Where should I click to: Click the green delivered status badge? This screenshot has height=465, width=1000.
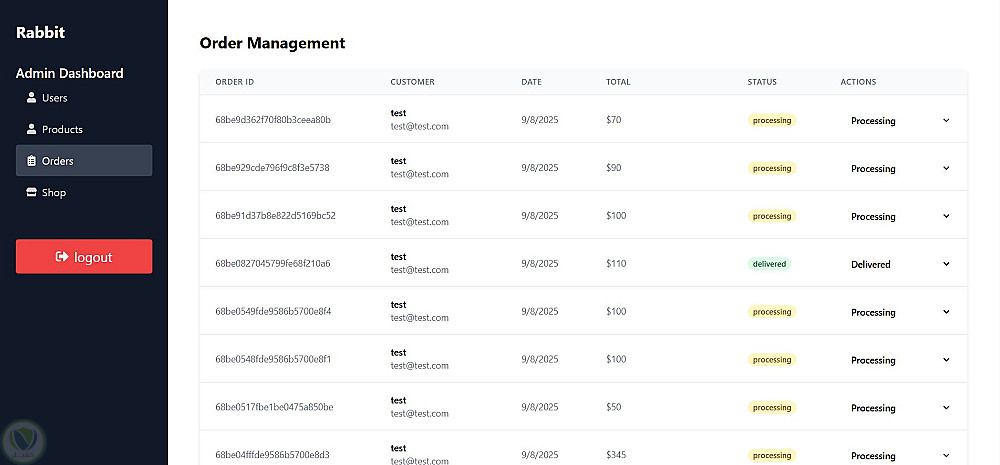tap(769, 264)
